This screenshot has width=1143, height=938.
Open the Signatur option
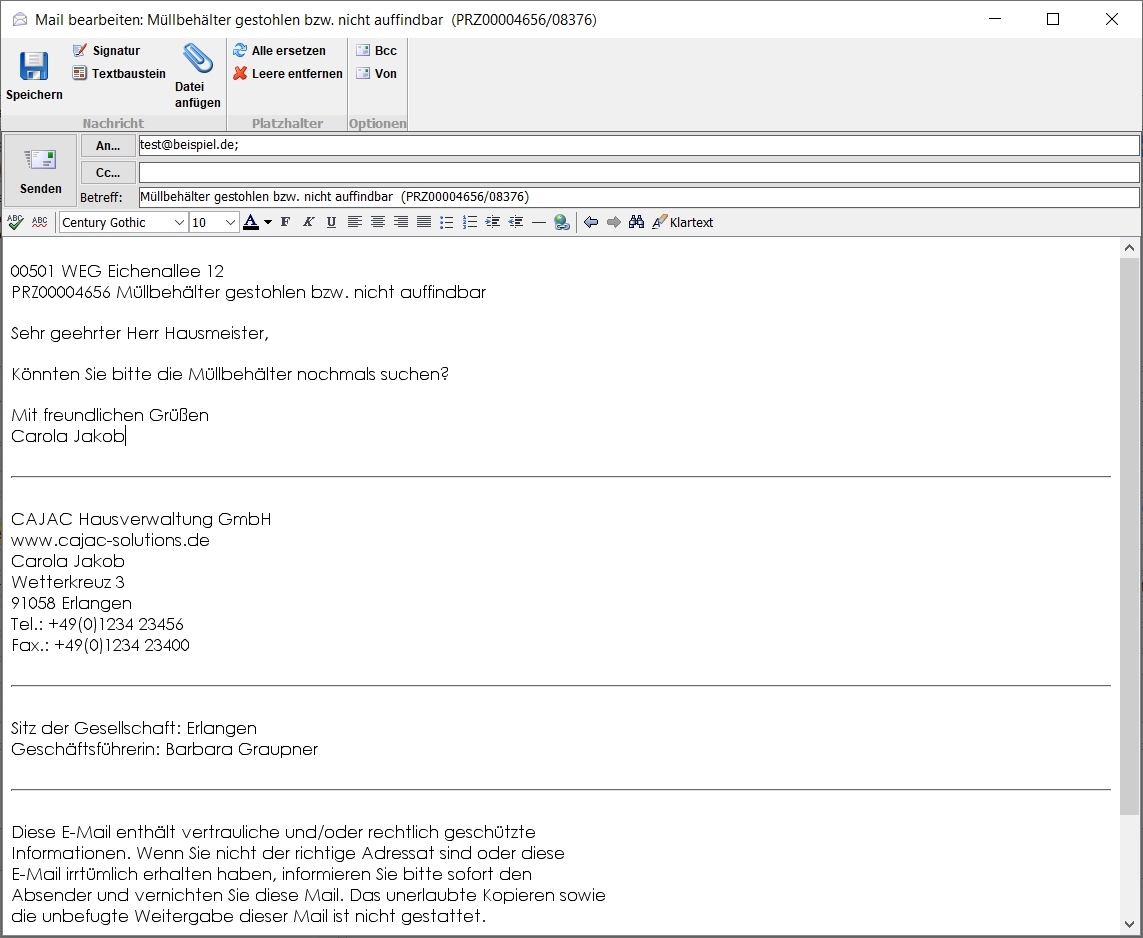pos(106,50)
